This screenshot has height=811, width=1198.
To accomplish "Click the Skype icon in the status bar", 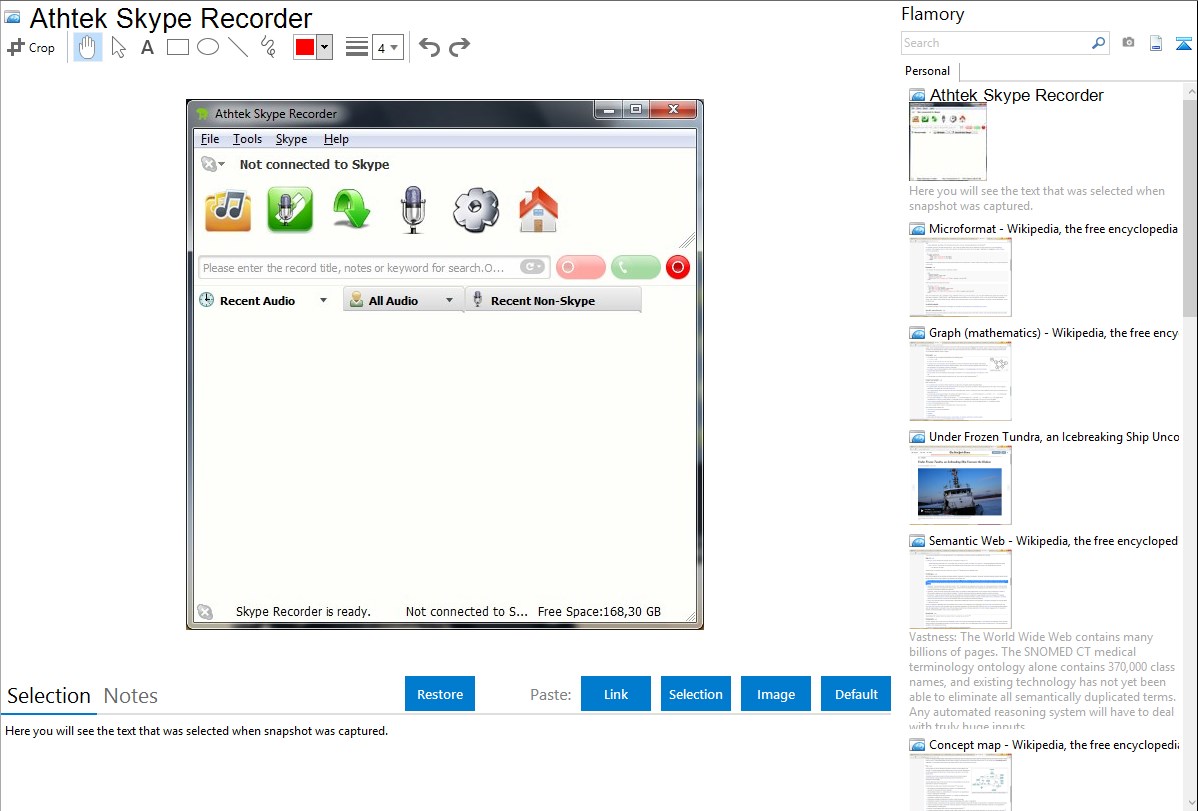I will (x=205, y=611).
